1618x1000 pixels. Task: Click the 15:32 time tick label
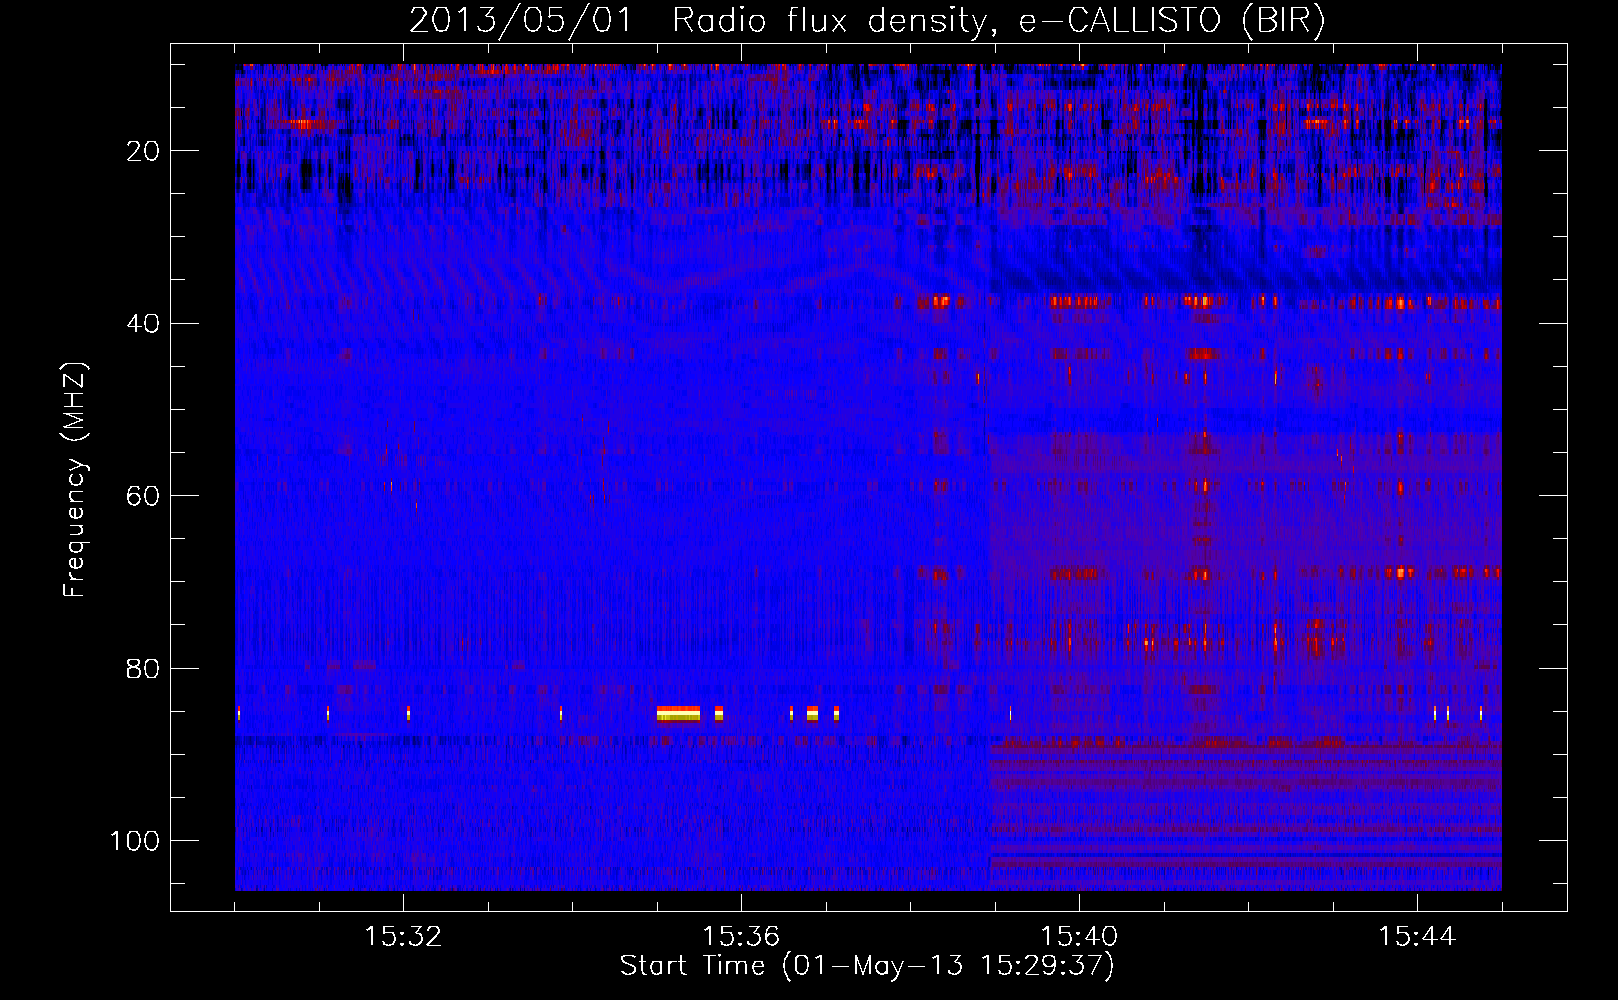(x=403, y=937)
